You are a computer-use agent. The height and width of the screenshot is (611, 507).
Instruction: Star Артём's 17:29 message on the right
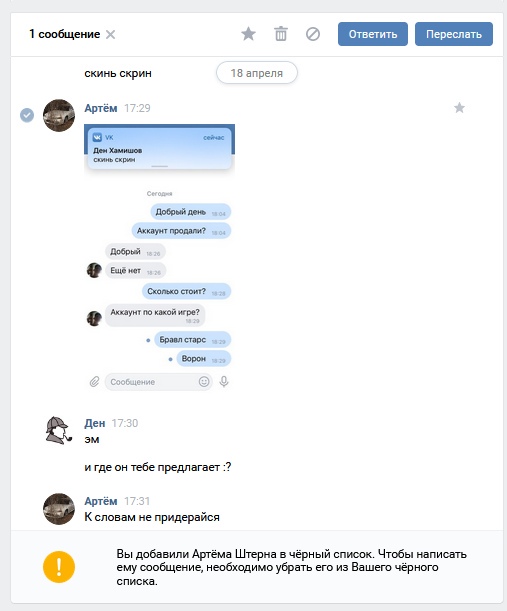coord(459,108)
